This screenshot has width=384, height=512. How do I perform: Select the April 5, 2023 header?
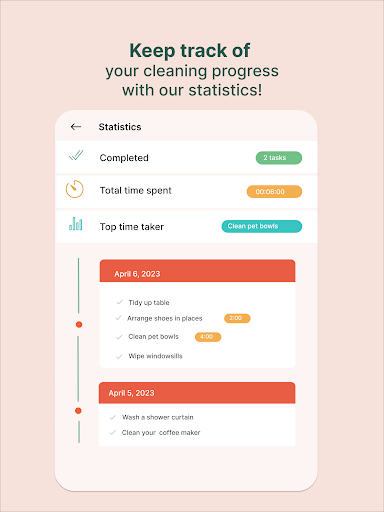tap(197, 393)
